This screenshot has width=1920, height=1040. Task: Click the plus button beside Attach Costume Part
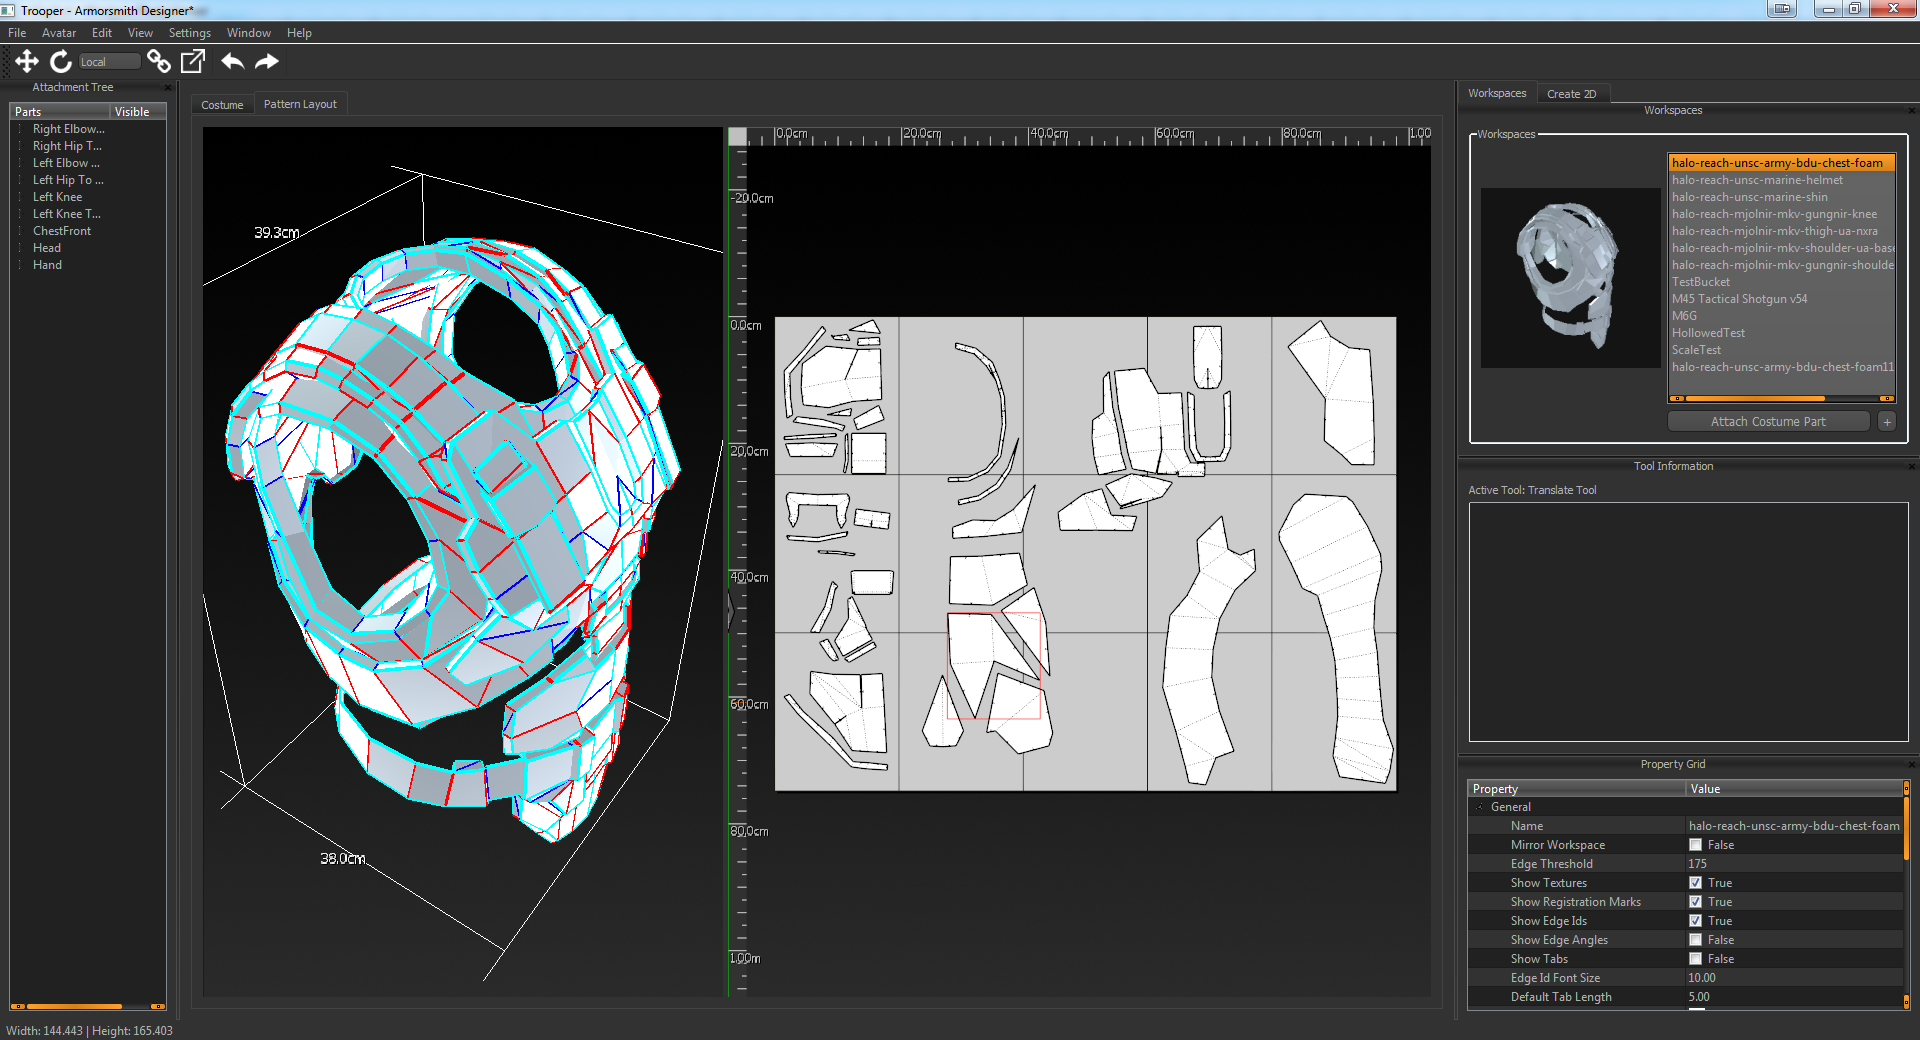pyautogui.click(x=1886, y=422)
